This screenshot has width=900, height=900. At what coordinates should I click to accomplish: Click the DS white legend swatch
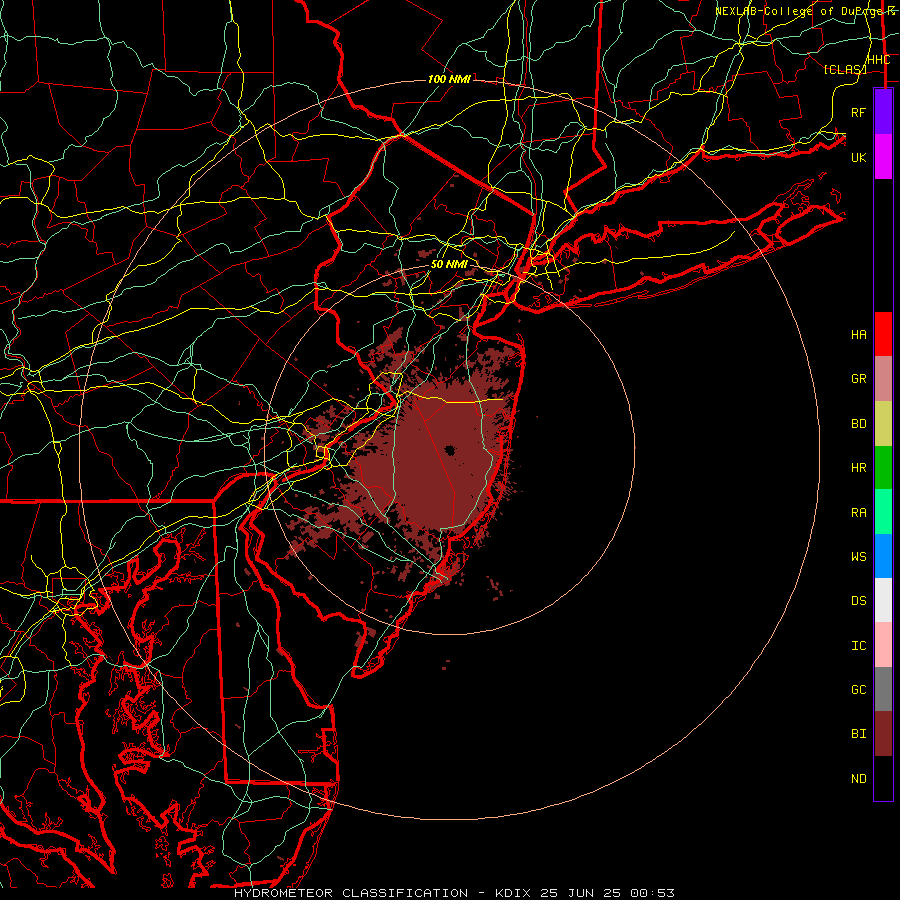pos(883,600)
